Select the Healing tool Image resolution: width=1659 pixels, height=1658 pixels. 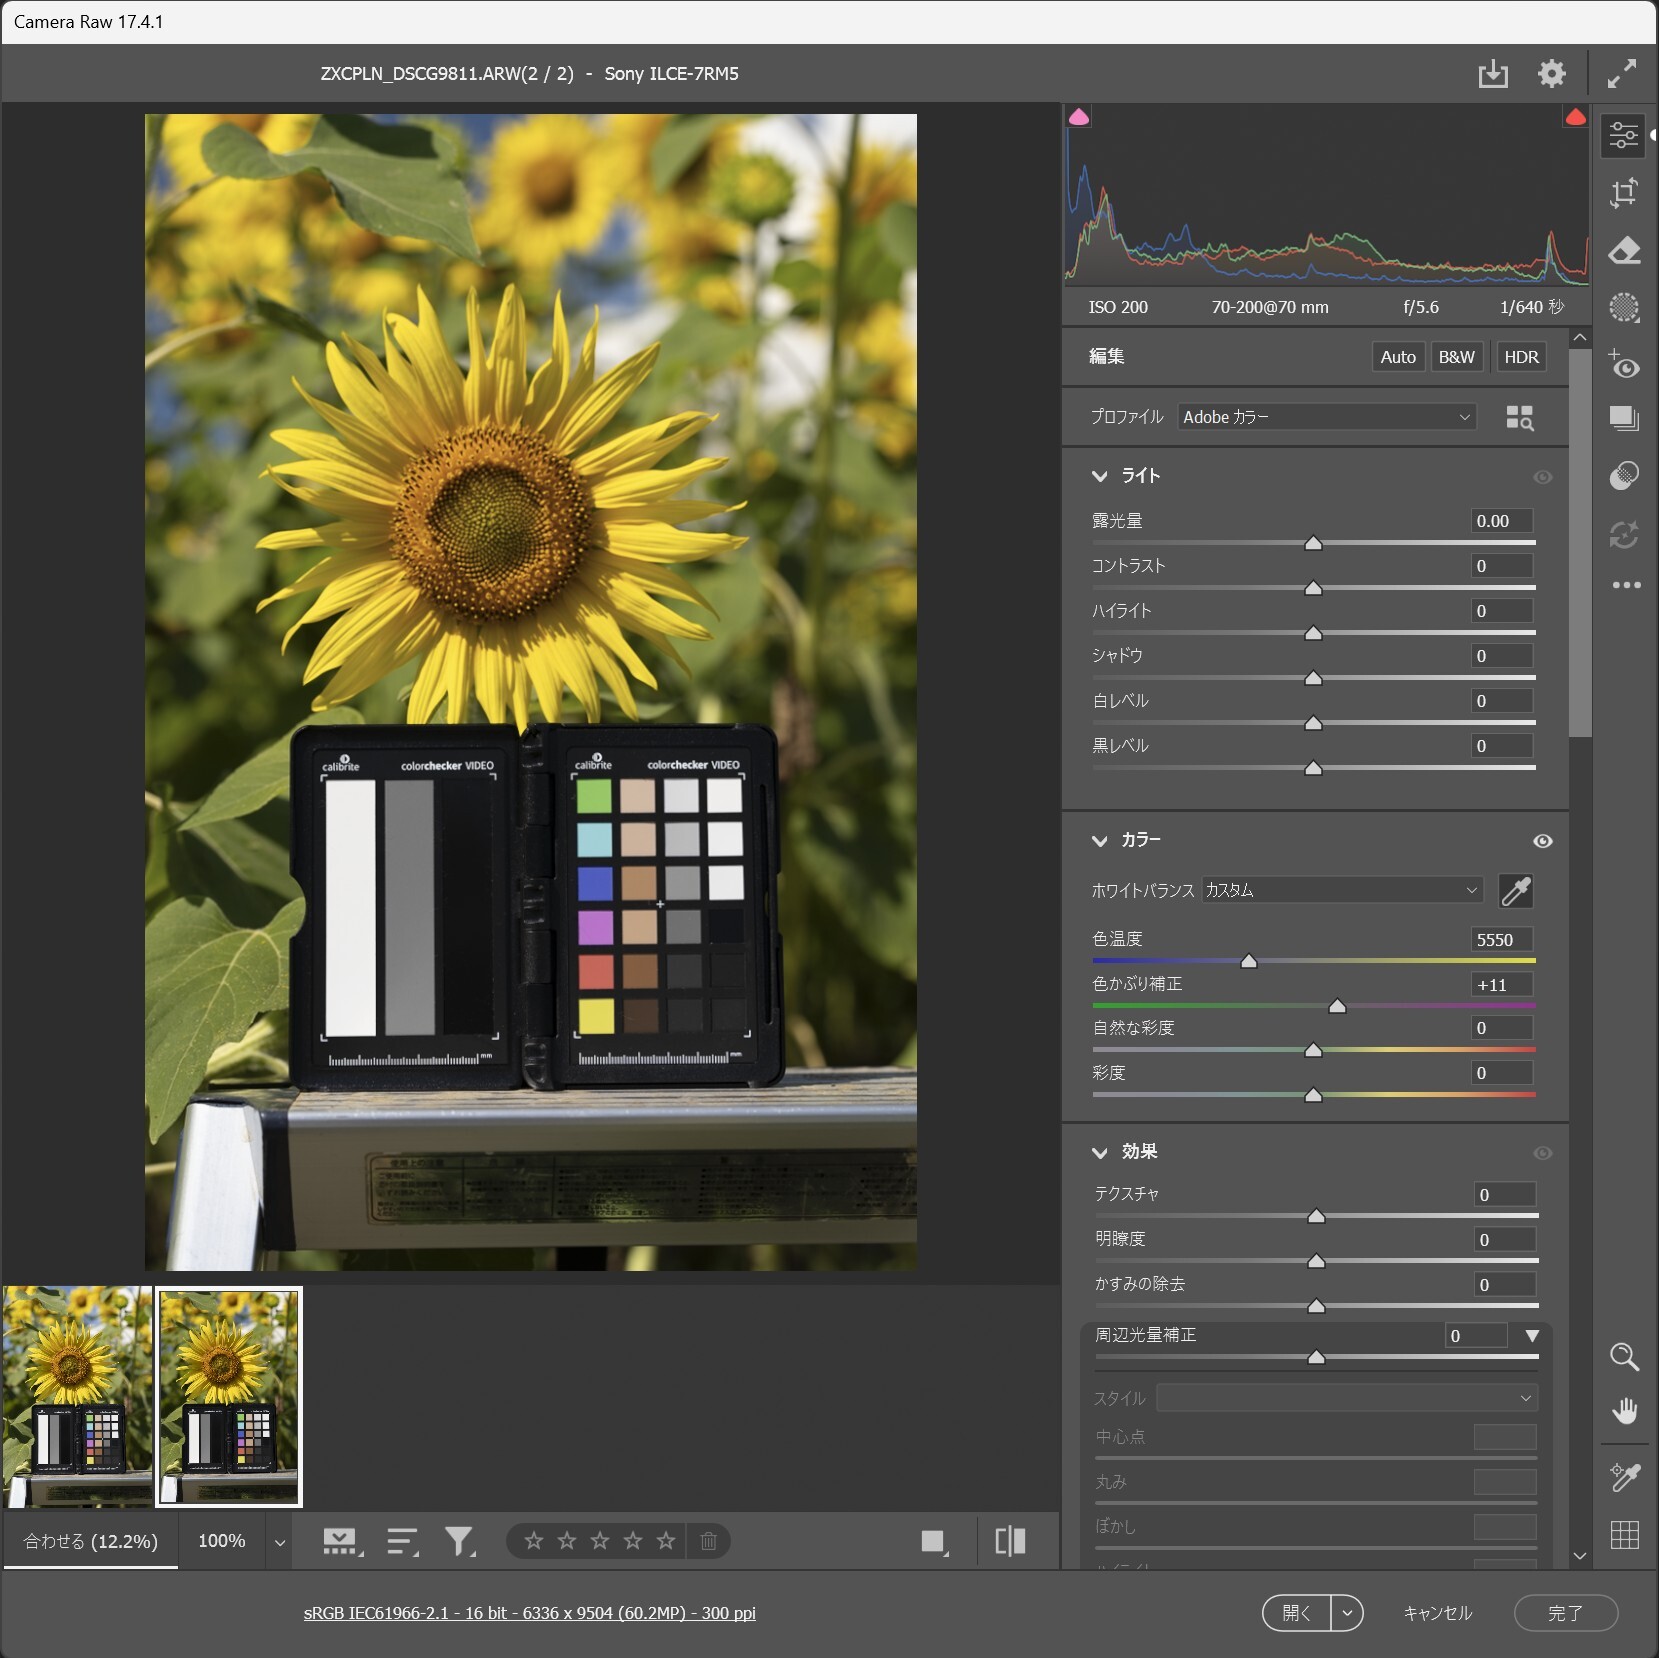pyautogui.click(x=1624, y=251)
